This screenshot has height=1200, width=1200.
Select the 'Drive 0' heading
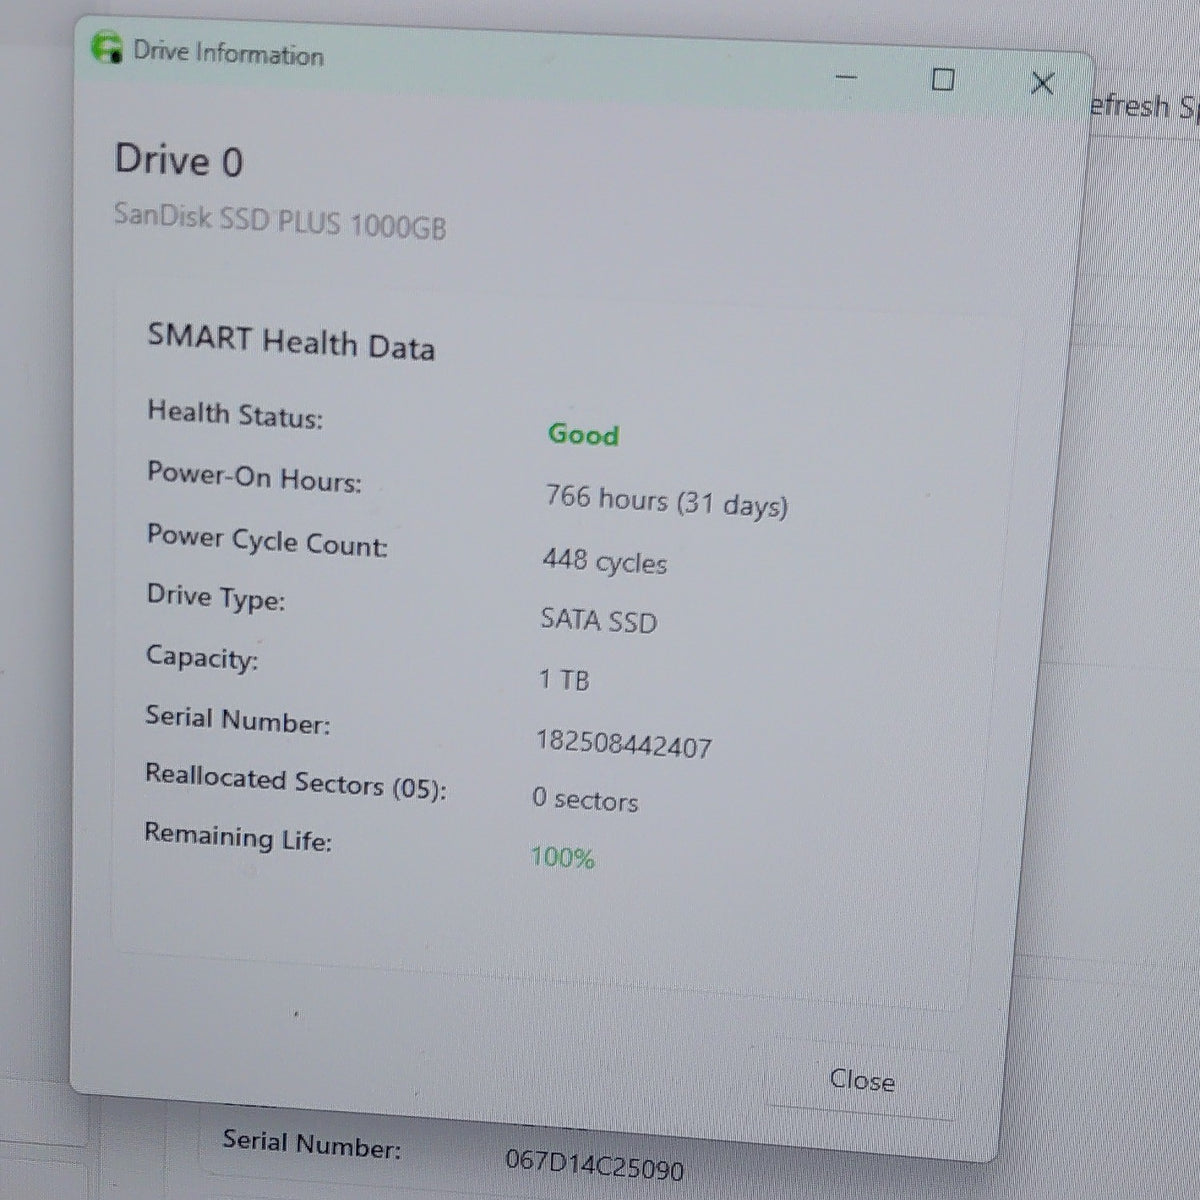179,160
